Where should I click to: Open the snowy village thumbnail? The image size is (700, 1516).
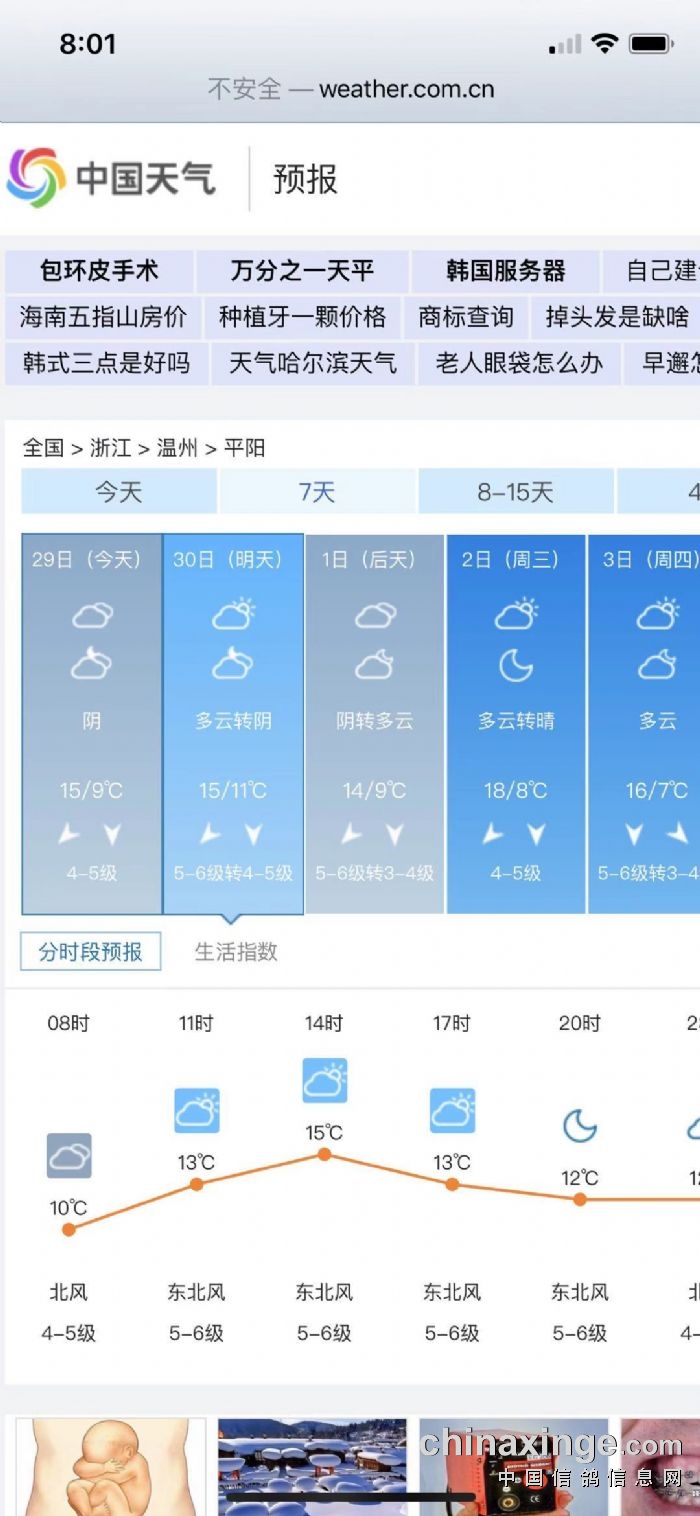[x=312, y=1465]
